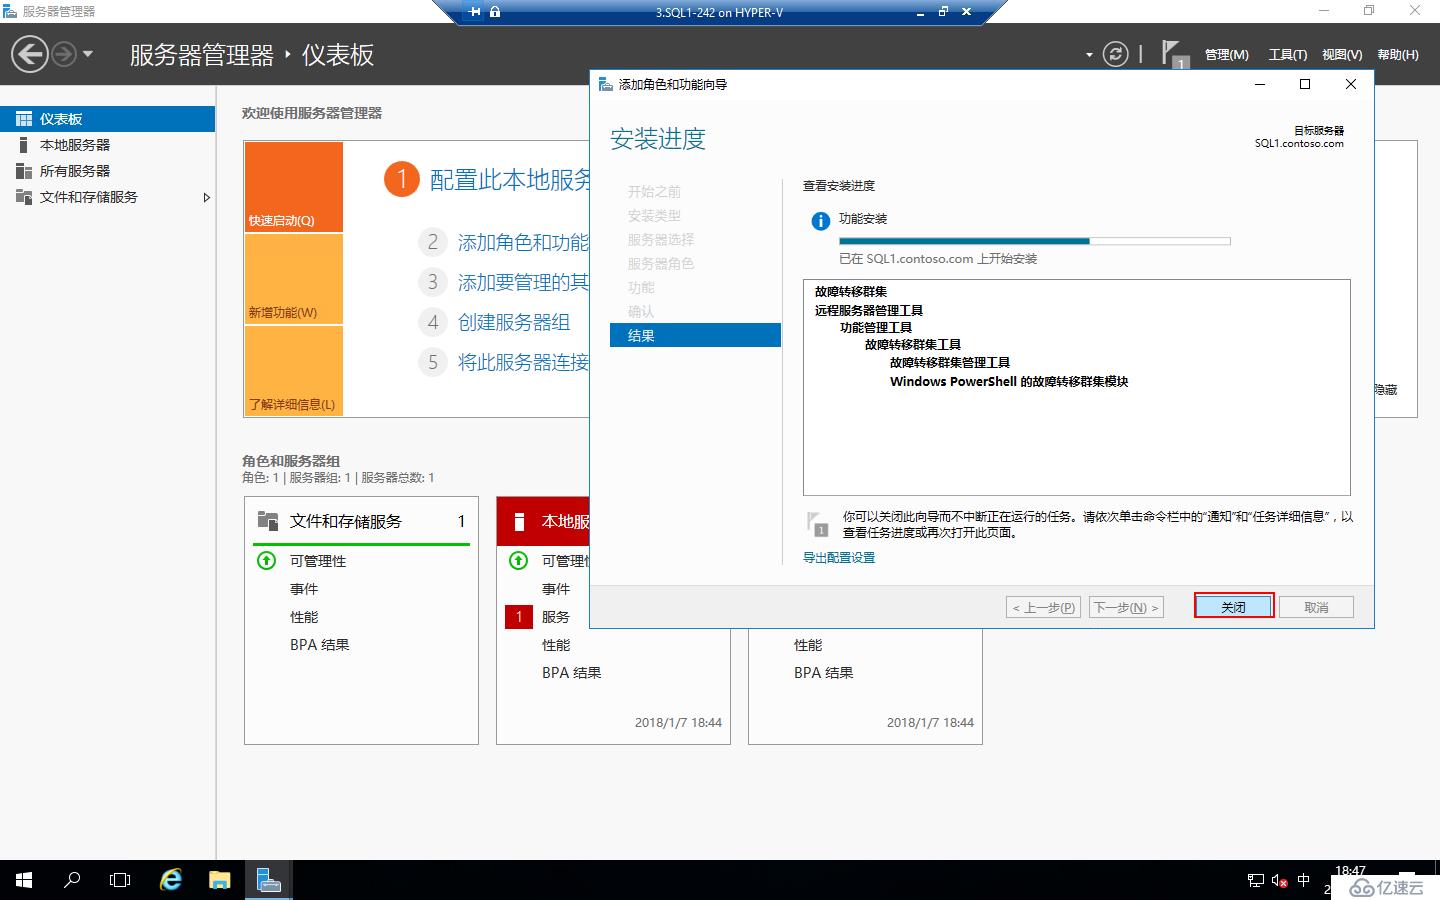Screen dimensions: 1440x900
Task: Maximize the 添加角色和功能向导 window
Action: [x=1304, y=84]
